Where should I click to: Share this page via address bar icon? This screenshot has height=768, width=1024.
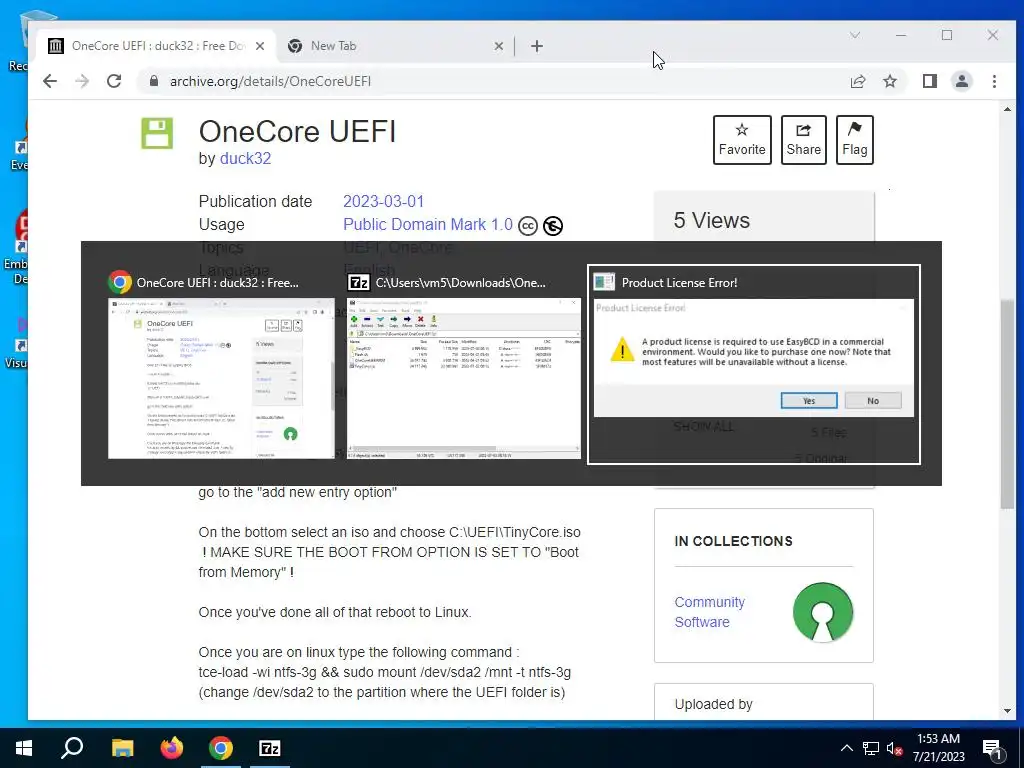click(857, 81)
